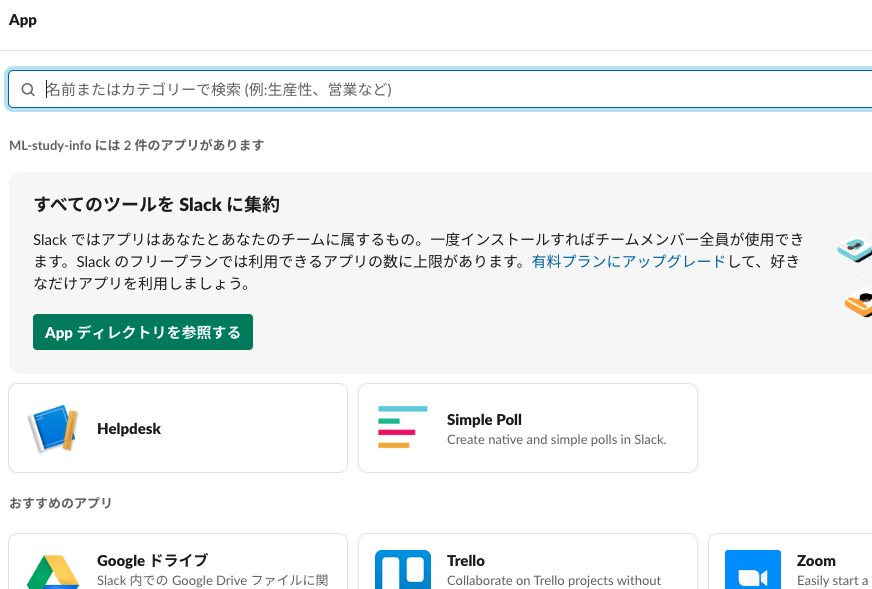Click the magnifier search icon
Viewport: 872px width, 589px height.
pos(28,90)
